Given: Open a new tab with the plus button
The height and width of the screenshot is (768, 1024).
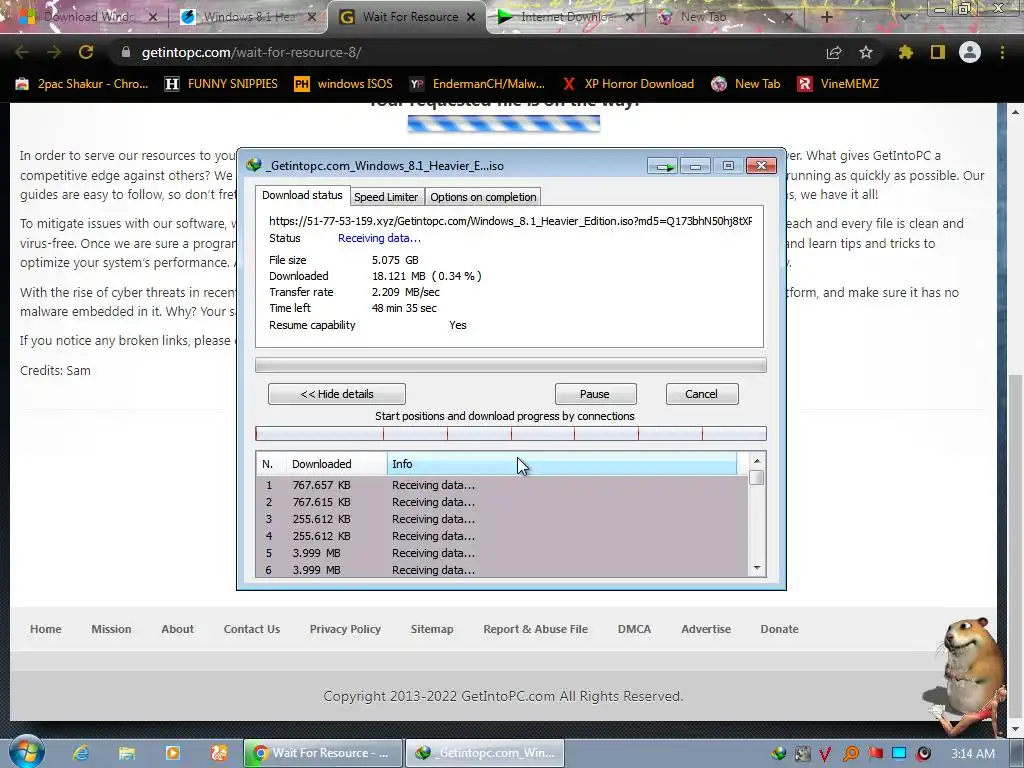Looking at the screenshot, I should (x=826, y=17).
